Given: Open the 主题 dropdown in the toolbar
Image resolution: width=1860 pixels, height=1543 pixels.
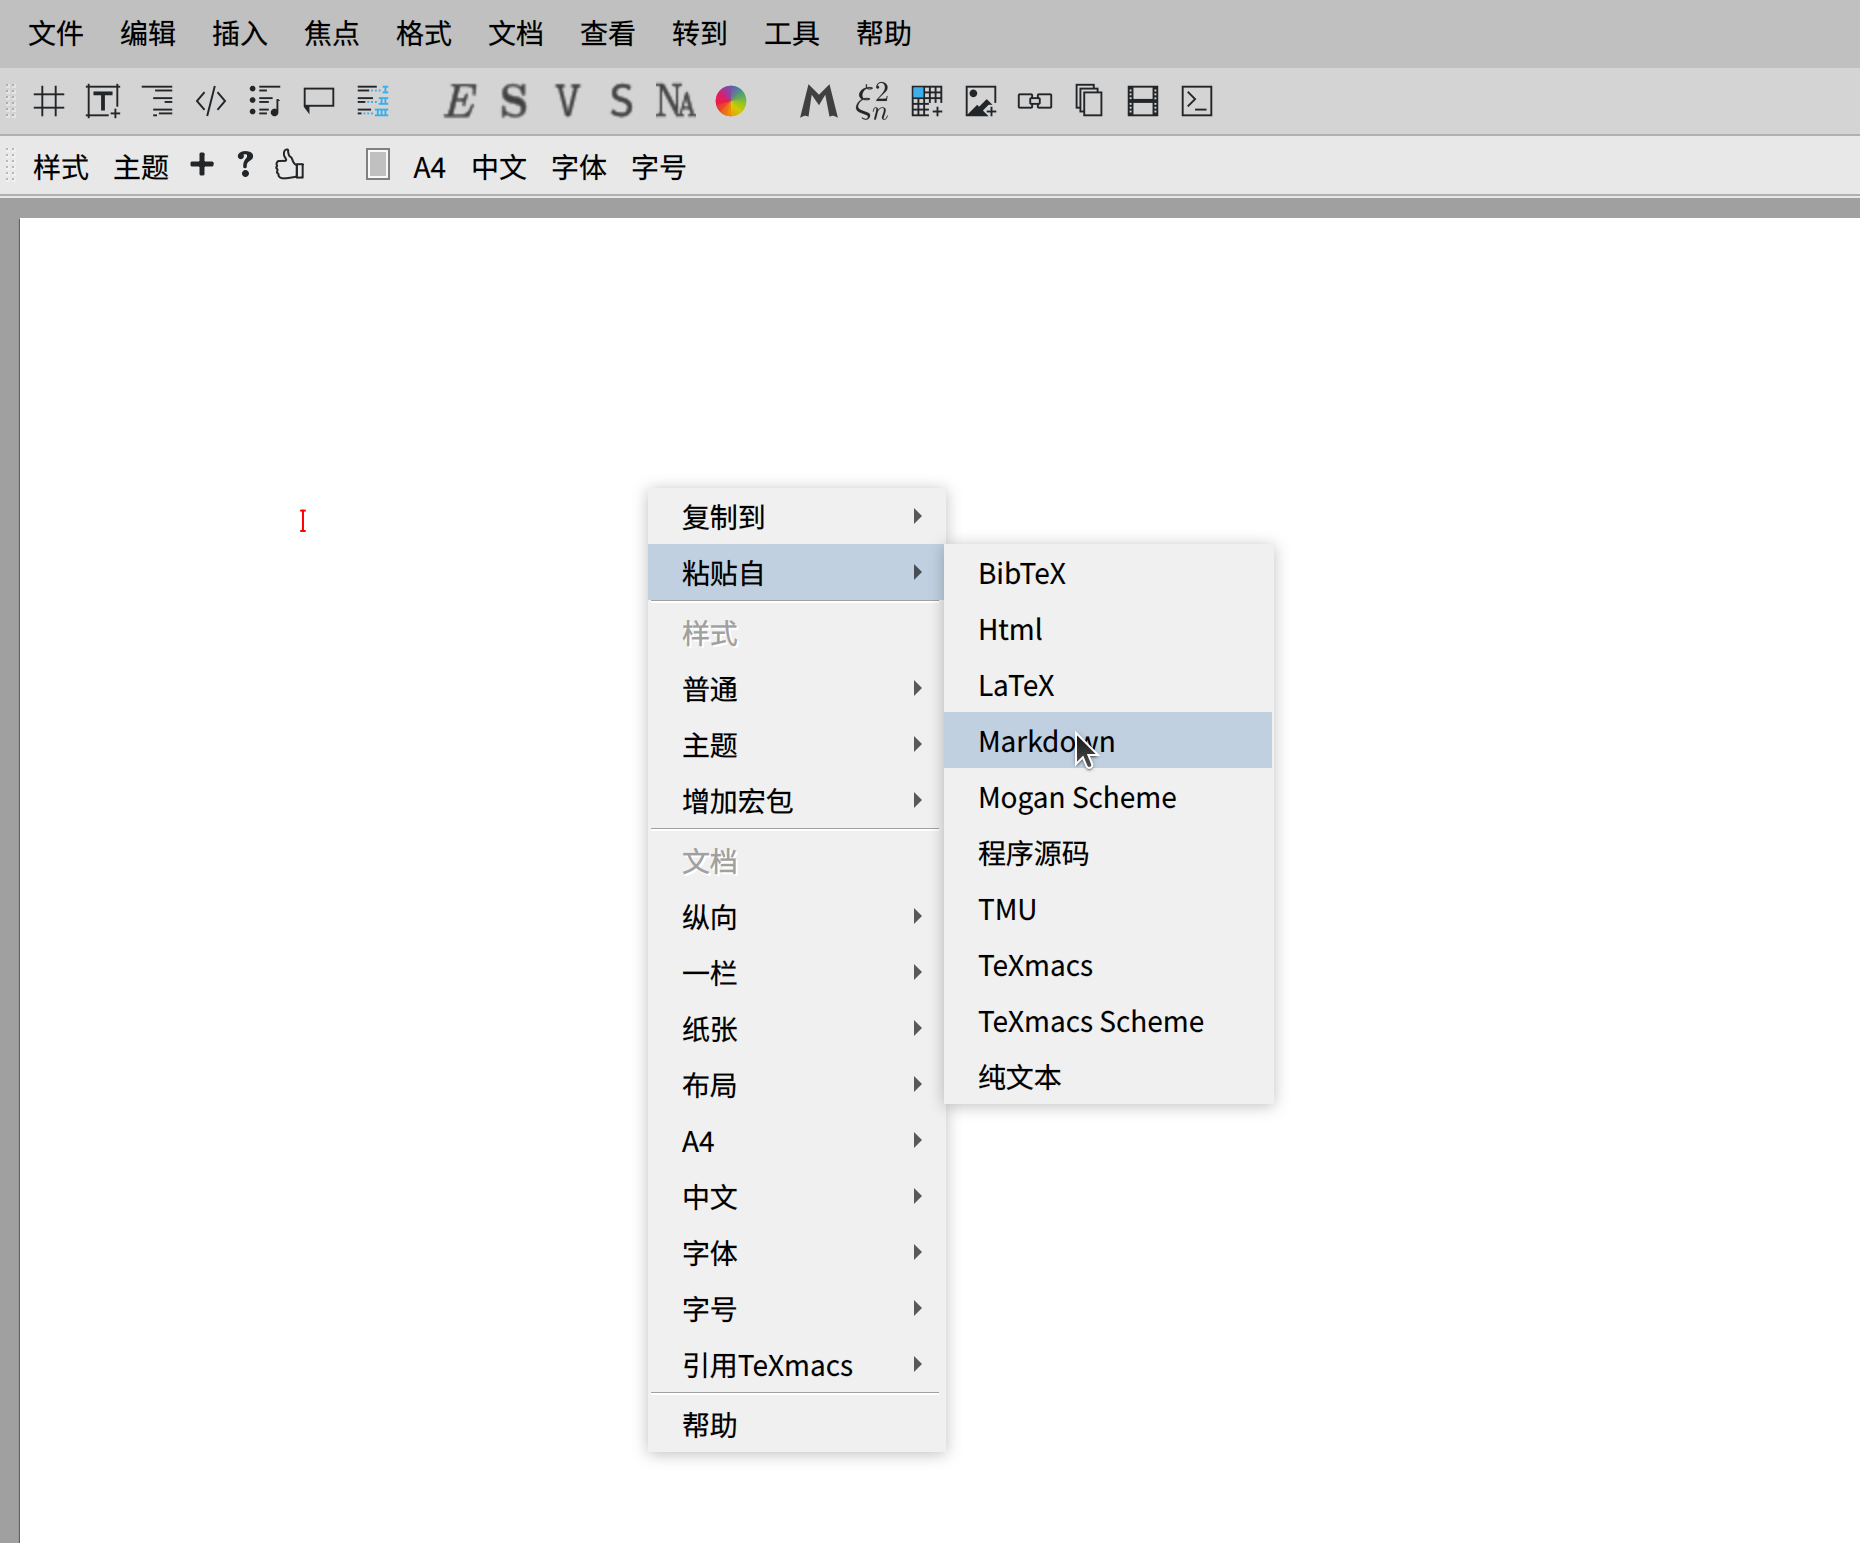Looking at the screenshot, I should (x=142, y=167).
